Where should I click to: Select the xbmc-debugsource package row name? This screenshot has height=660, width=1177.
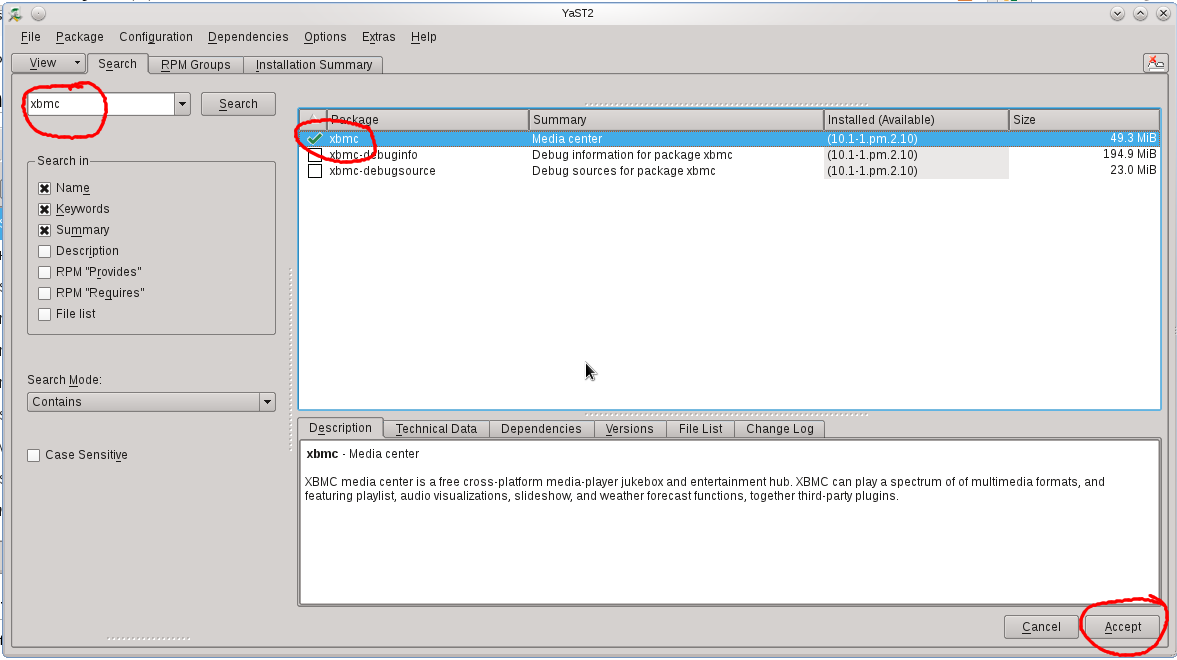pos(382,171)
